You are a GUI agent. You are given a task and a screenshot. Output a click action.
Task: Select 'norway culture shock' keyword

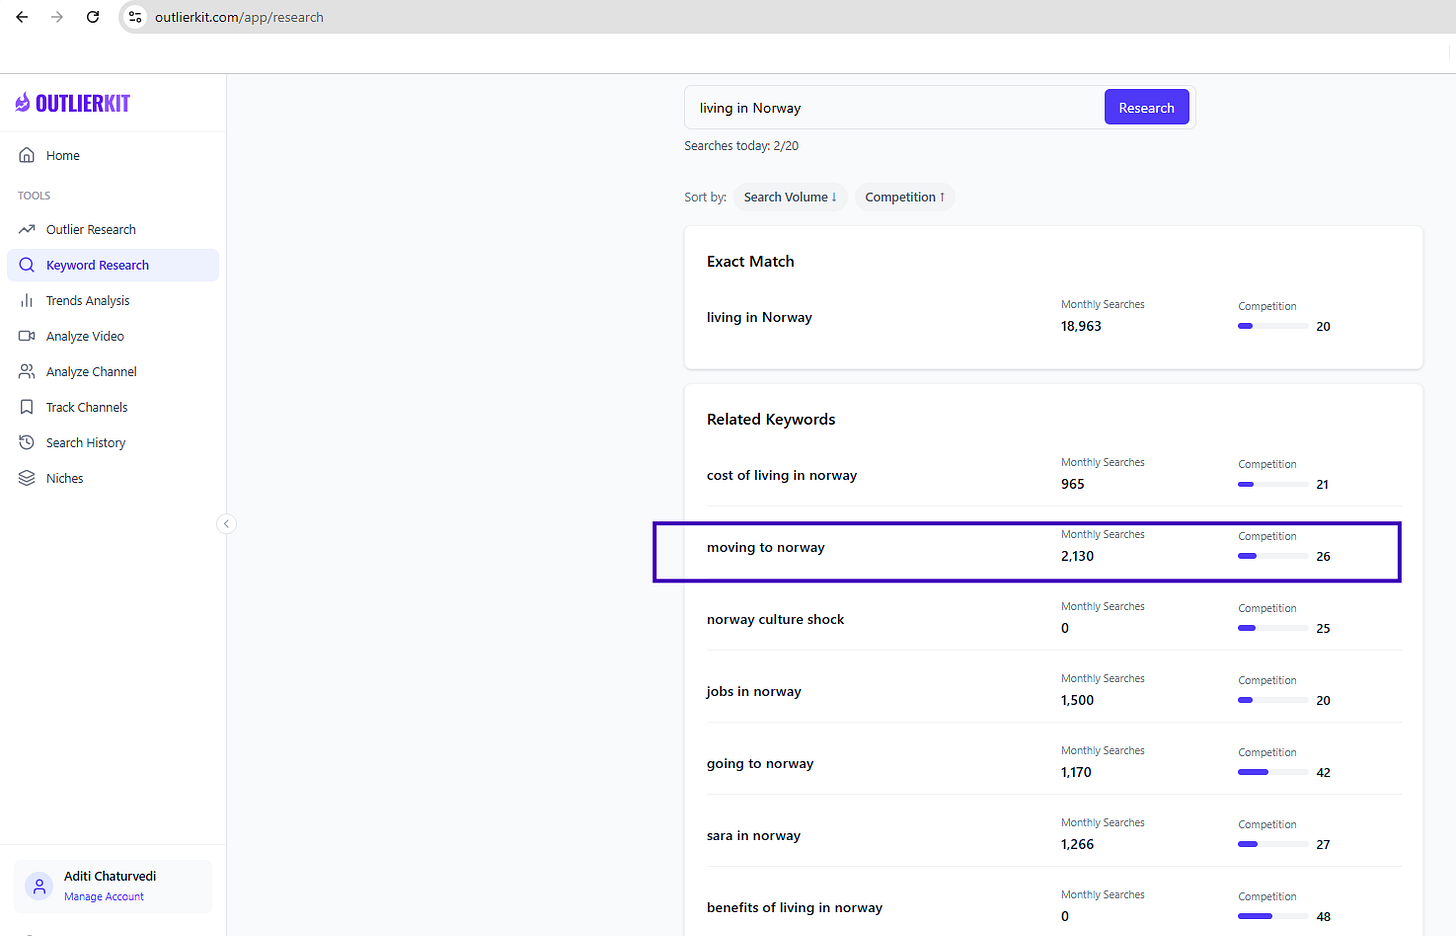pyautogui.click(x=775, y=619)
